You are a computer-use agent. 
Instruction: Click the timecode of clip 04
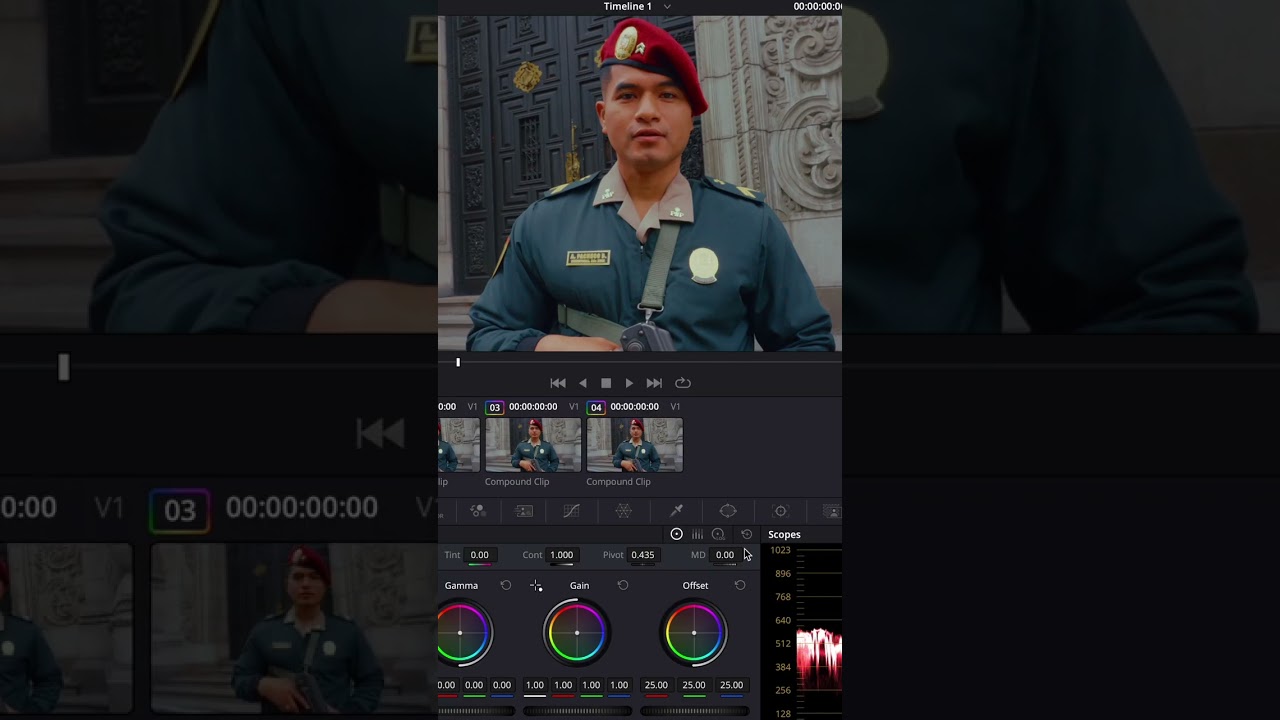pos(635,407)
